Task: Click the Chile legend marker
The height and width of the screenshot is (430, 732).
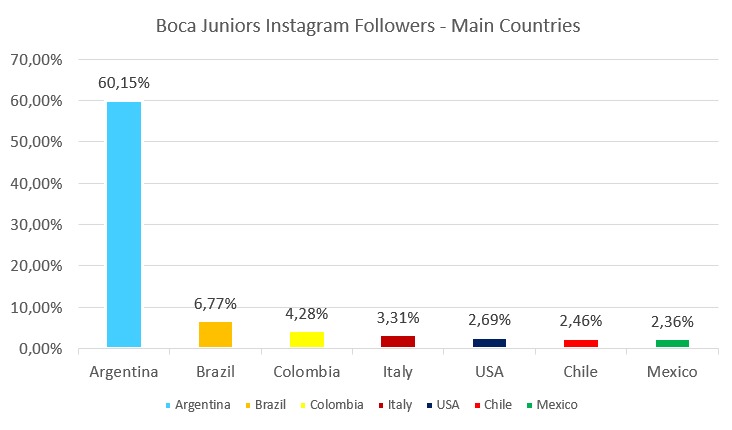Action: tap(476, 406)
